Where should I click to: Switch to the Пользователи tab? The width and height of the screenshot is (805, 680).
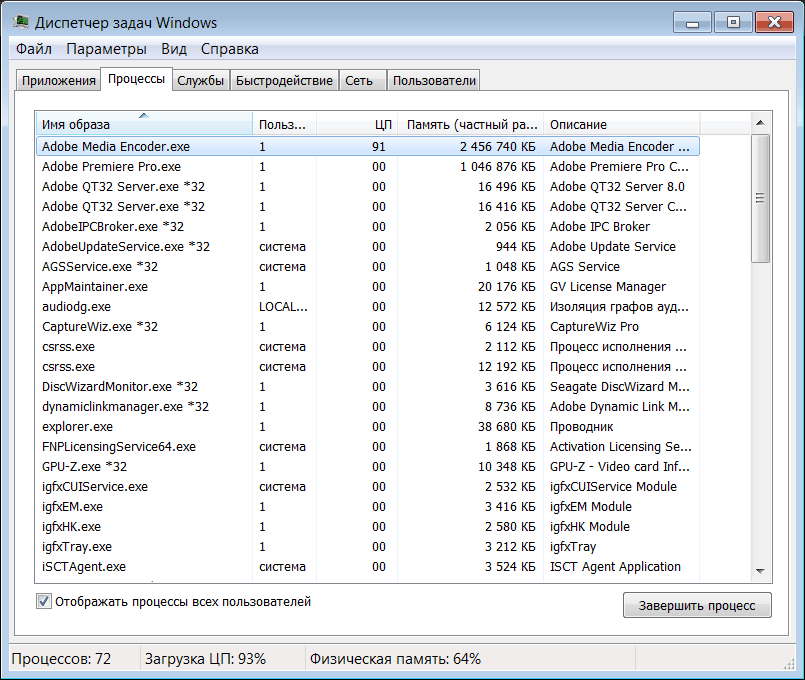(x=434, y=81)
